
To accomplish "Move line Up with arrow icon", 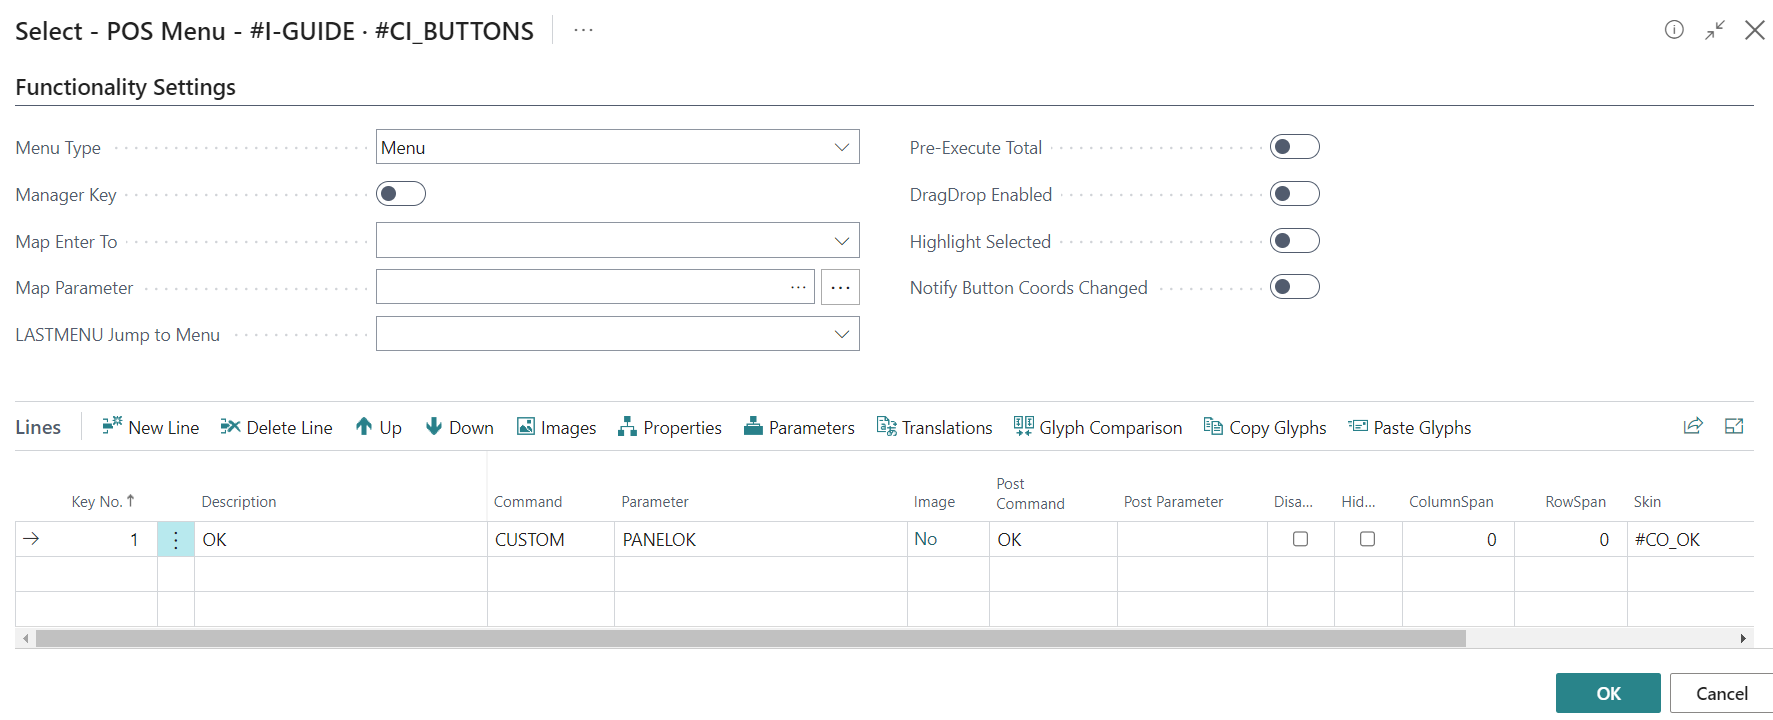I will [x=364, y=426].
